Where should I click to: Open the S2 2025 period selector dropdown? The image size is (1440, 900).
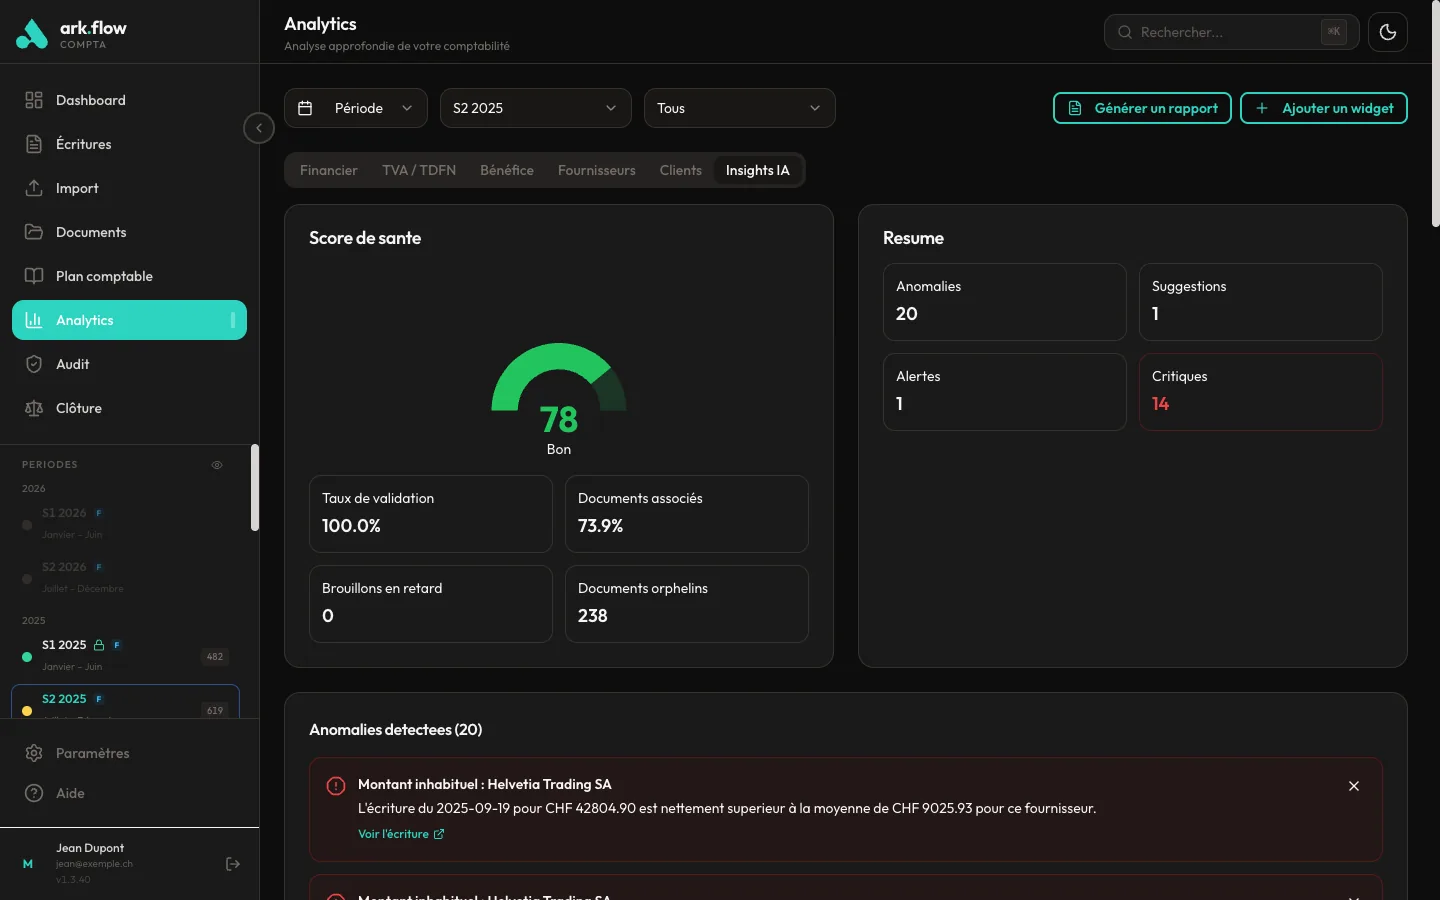(535, 108)
